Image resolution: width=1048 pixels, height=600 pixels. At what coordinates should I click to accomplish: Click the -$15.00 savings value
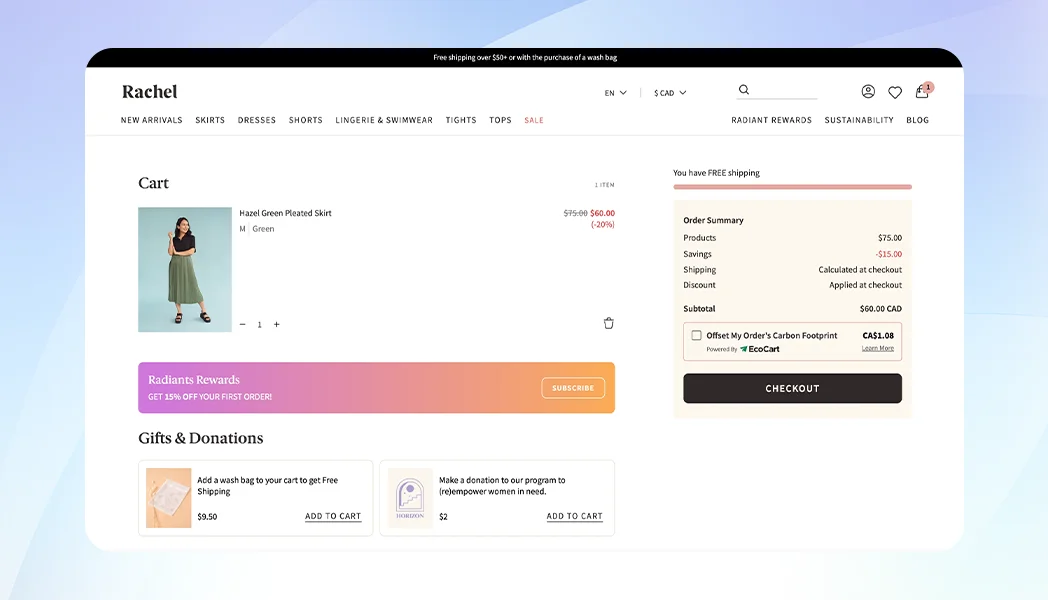click(888, 254)
